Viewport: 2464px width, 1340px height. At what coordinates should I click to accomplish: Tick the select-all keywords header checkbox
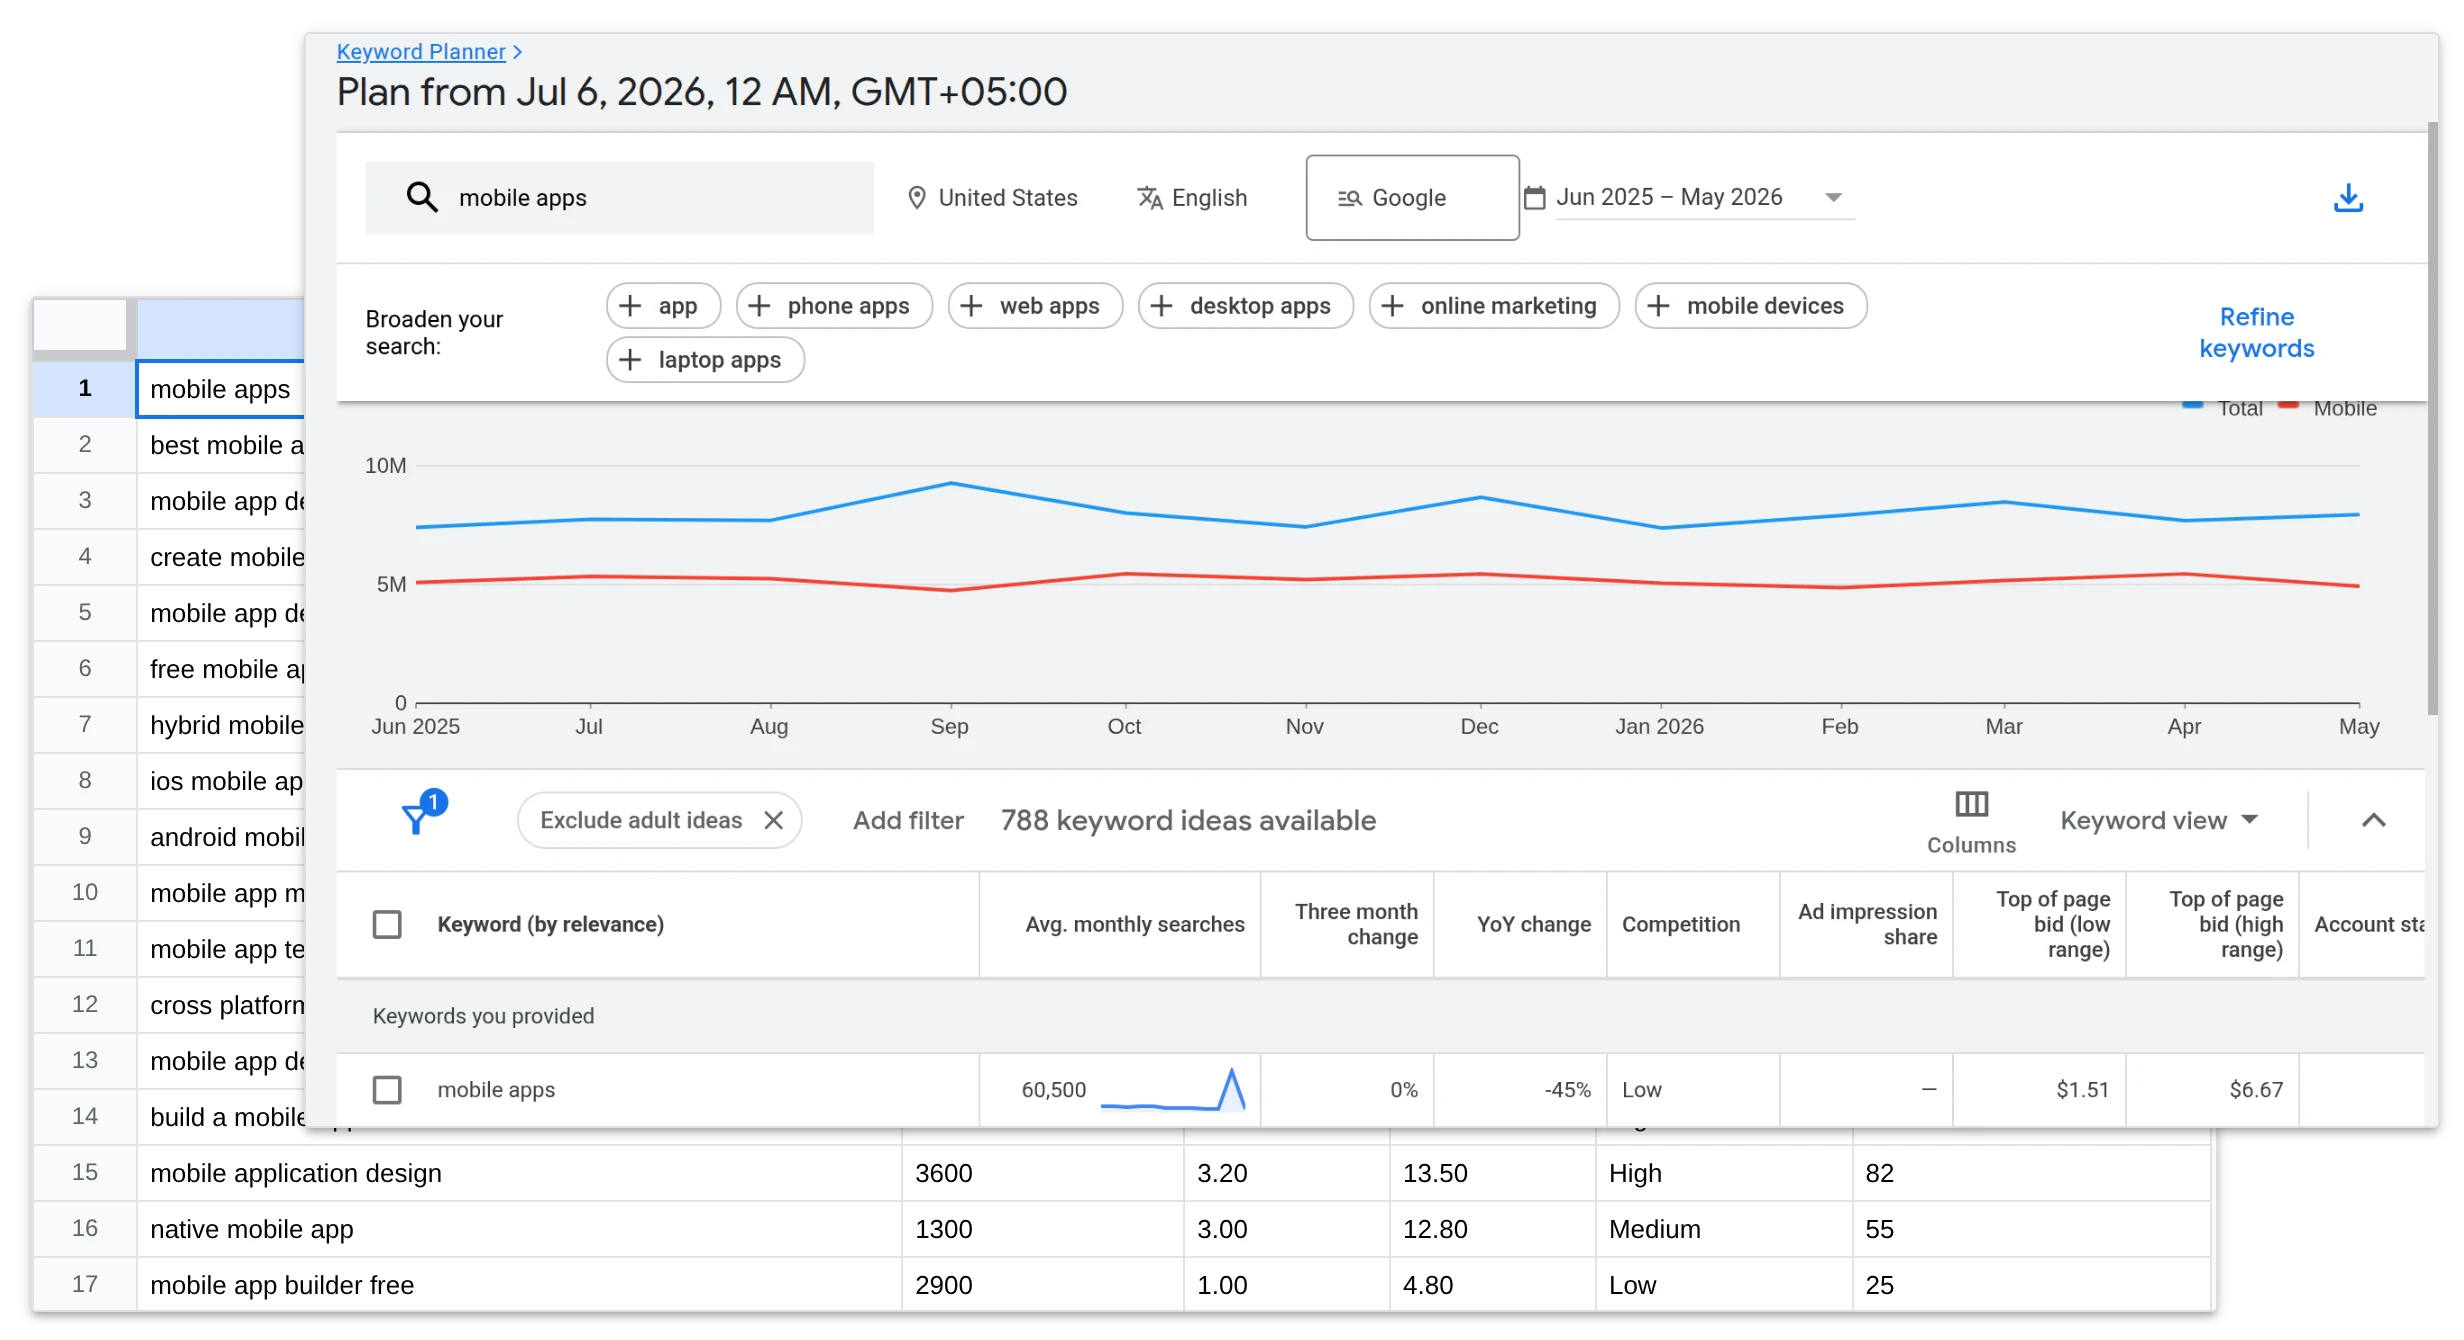[387, 924]
